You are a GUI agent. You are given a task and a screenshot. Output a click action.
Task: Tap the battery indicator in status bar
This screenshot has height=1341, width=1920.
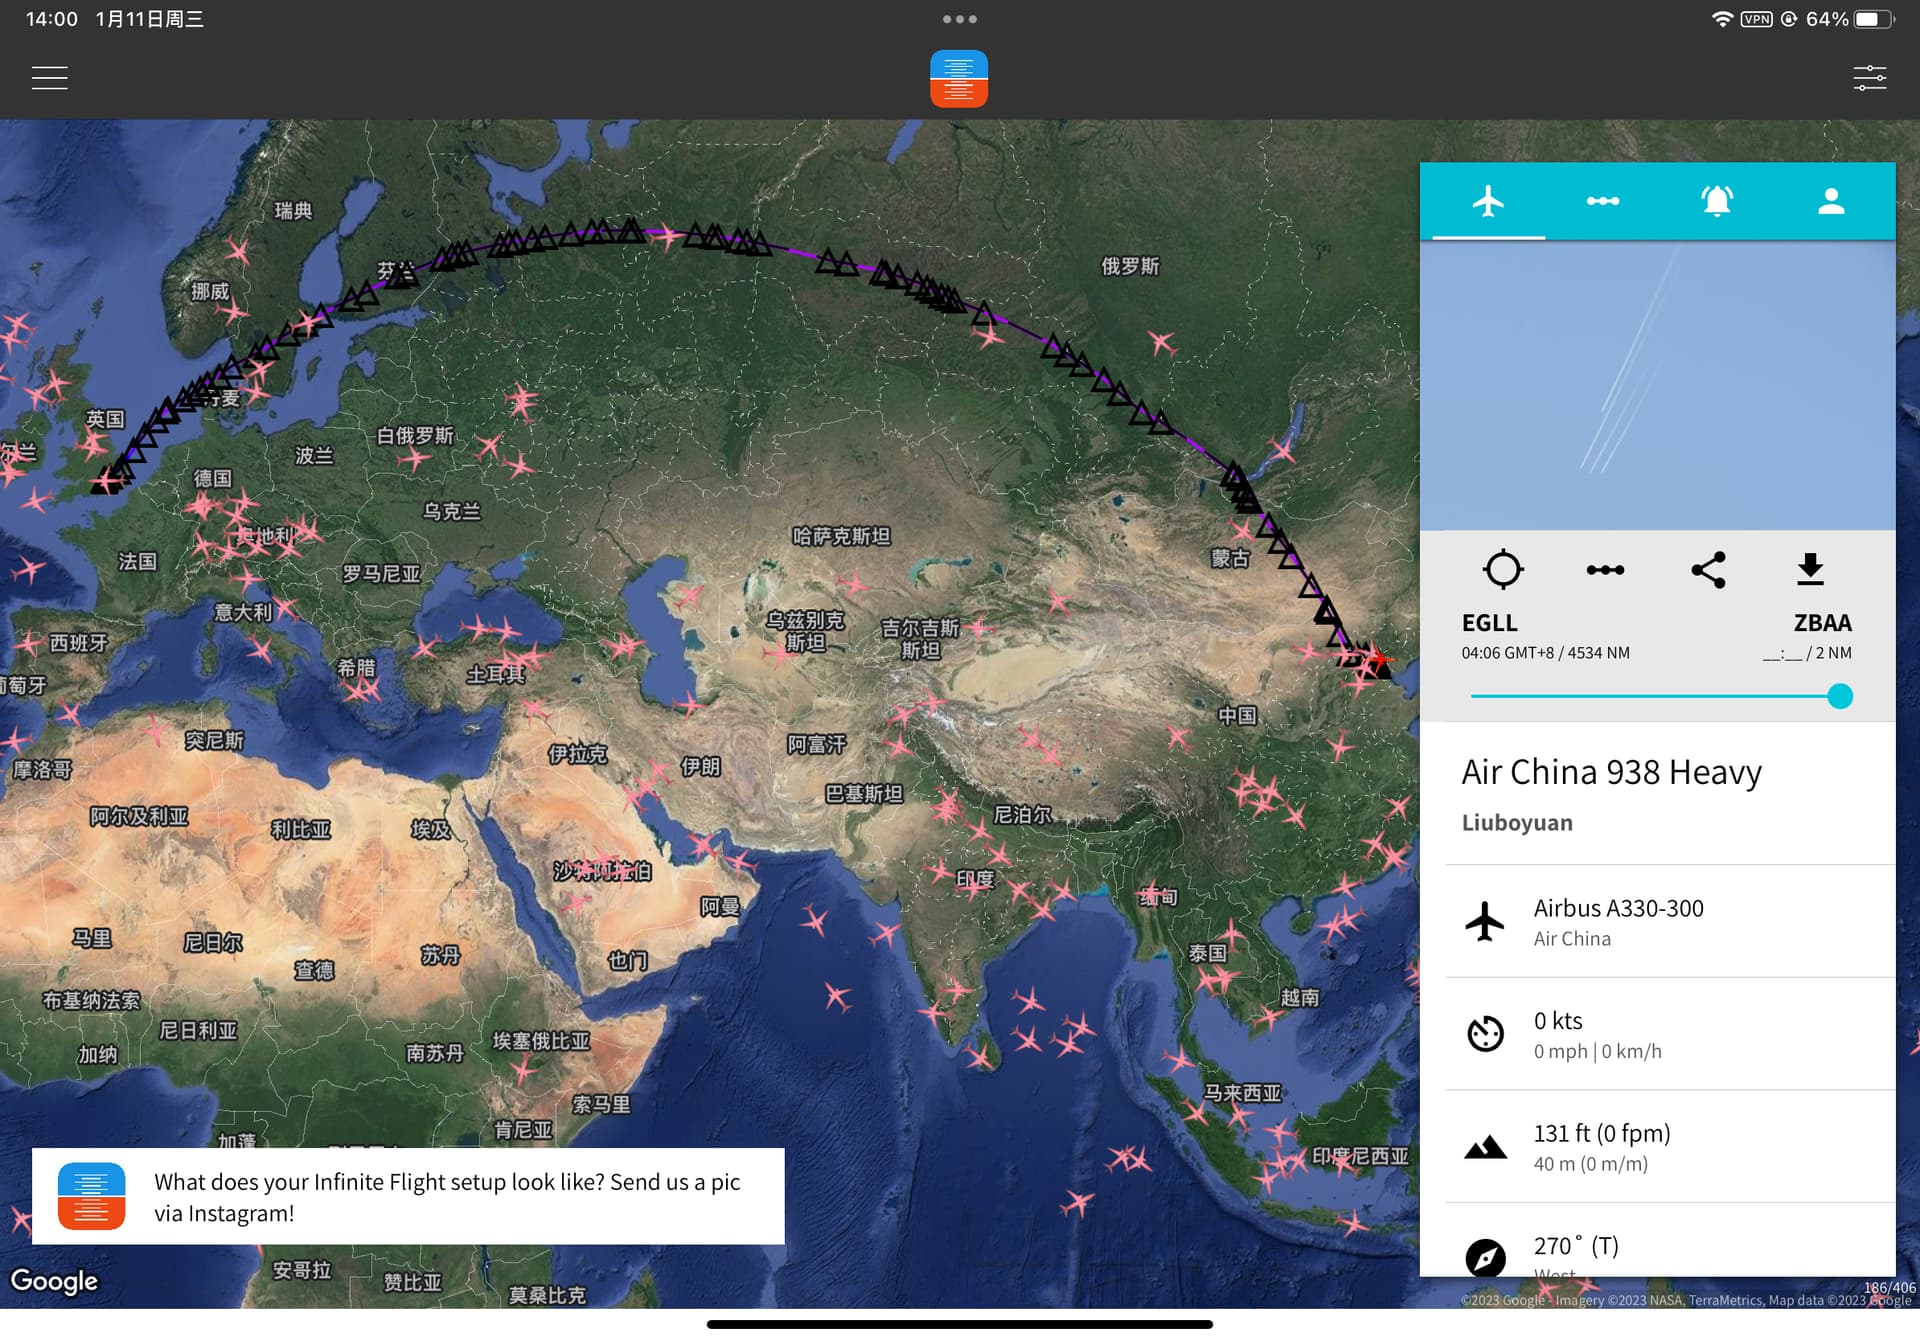coord(1872,19)
